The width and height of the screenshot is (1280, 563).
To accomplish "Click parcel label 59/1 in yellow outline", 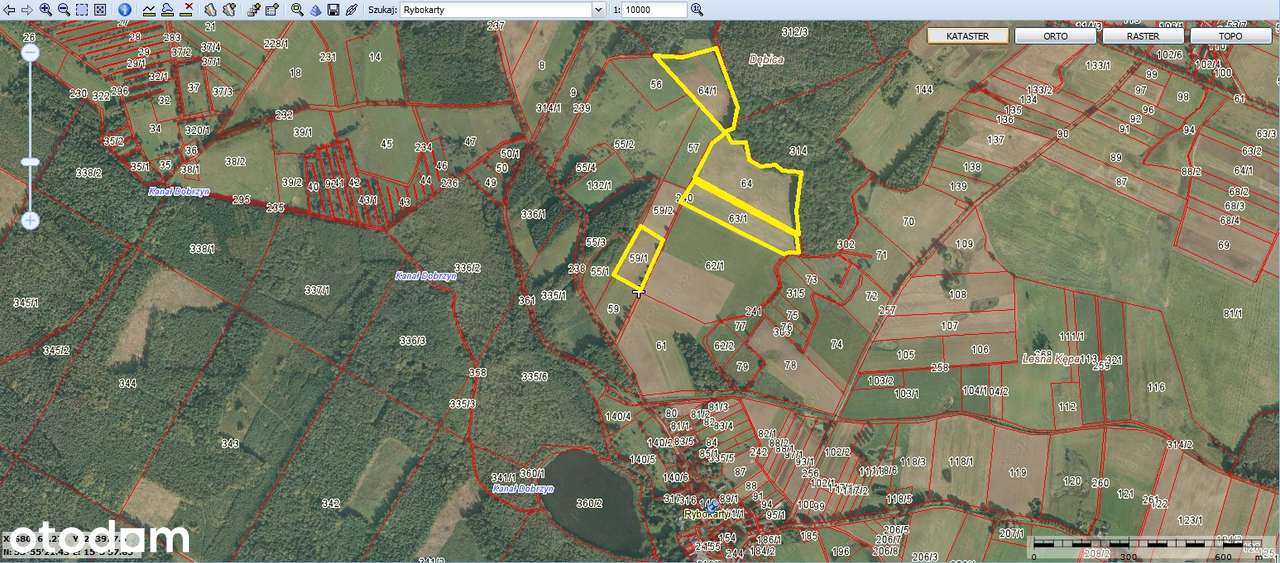I will tap(638, 258).
